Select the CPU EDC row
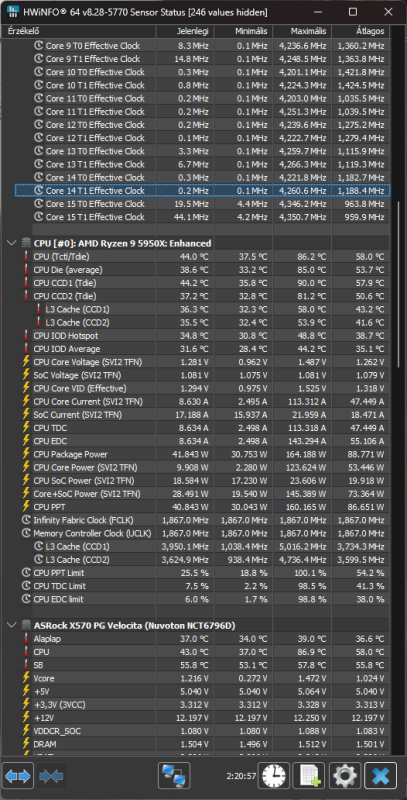Image resolution: width=407 pixels, height=800 pixels. pyautogui.click(x=202, y=441)
